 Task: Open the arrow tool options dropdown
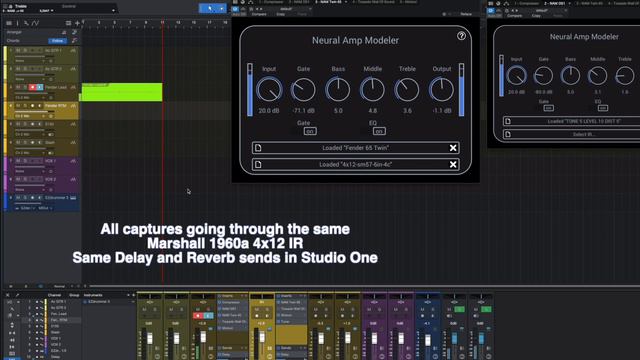(x=222, y=8)
